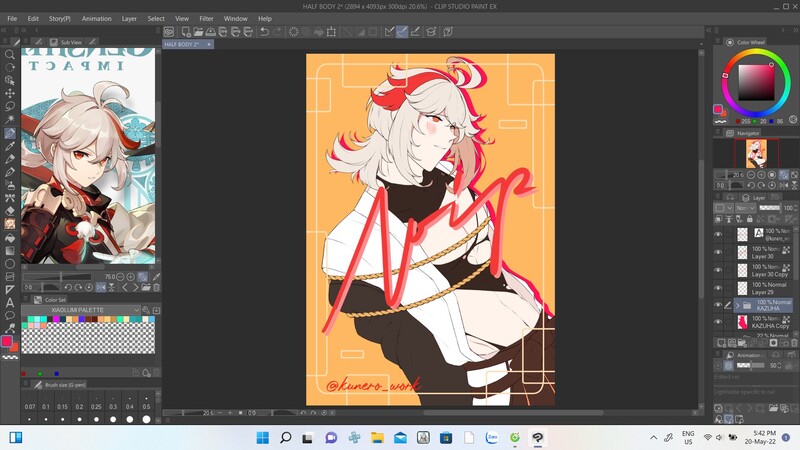Delete layer via trash icon in Layer panel
Viewport: 800px width, 450px height.
(794, 343)
